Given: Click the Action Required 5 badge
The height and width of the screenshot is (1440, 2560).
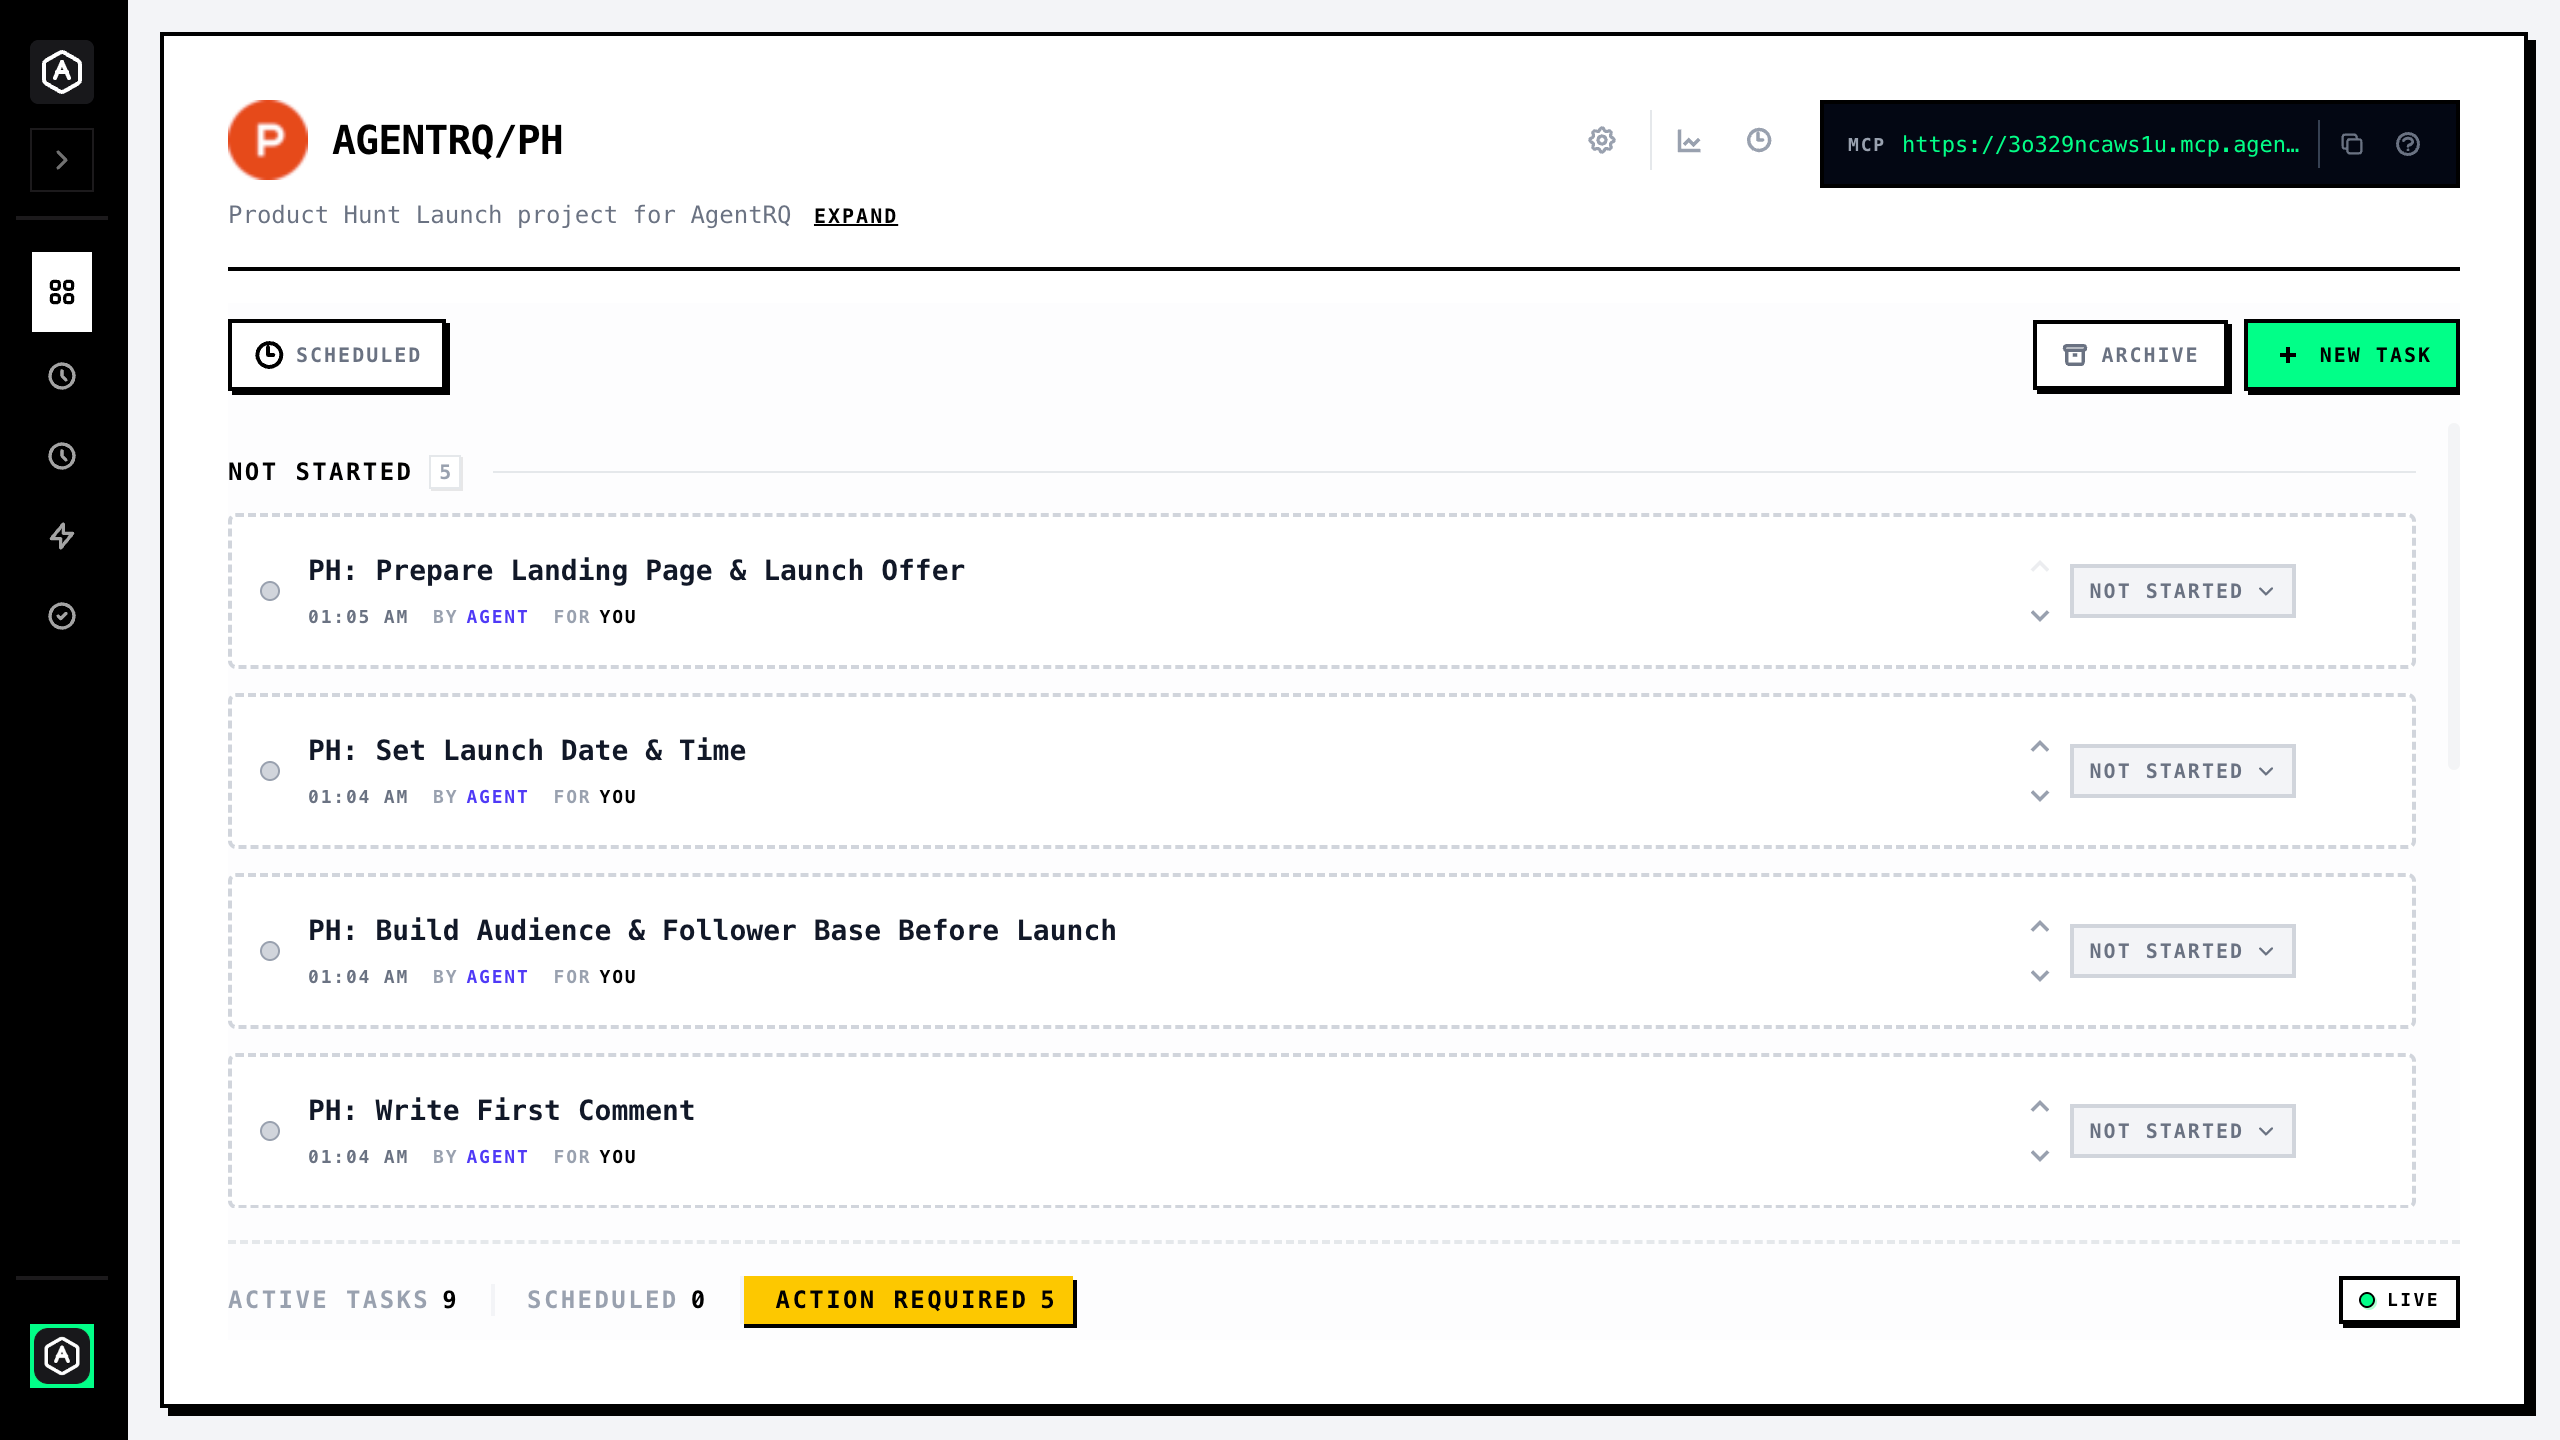Looking at the screenshot, I should click(908, 1300).
